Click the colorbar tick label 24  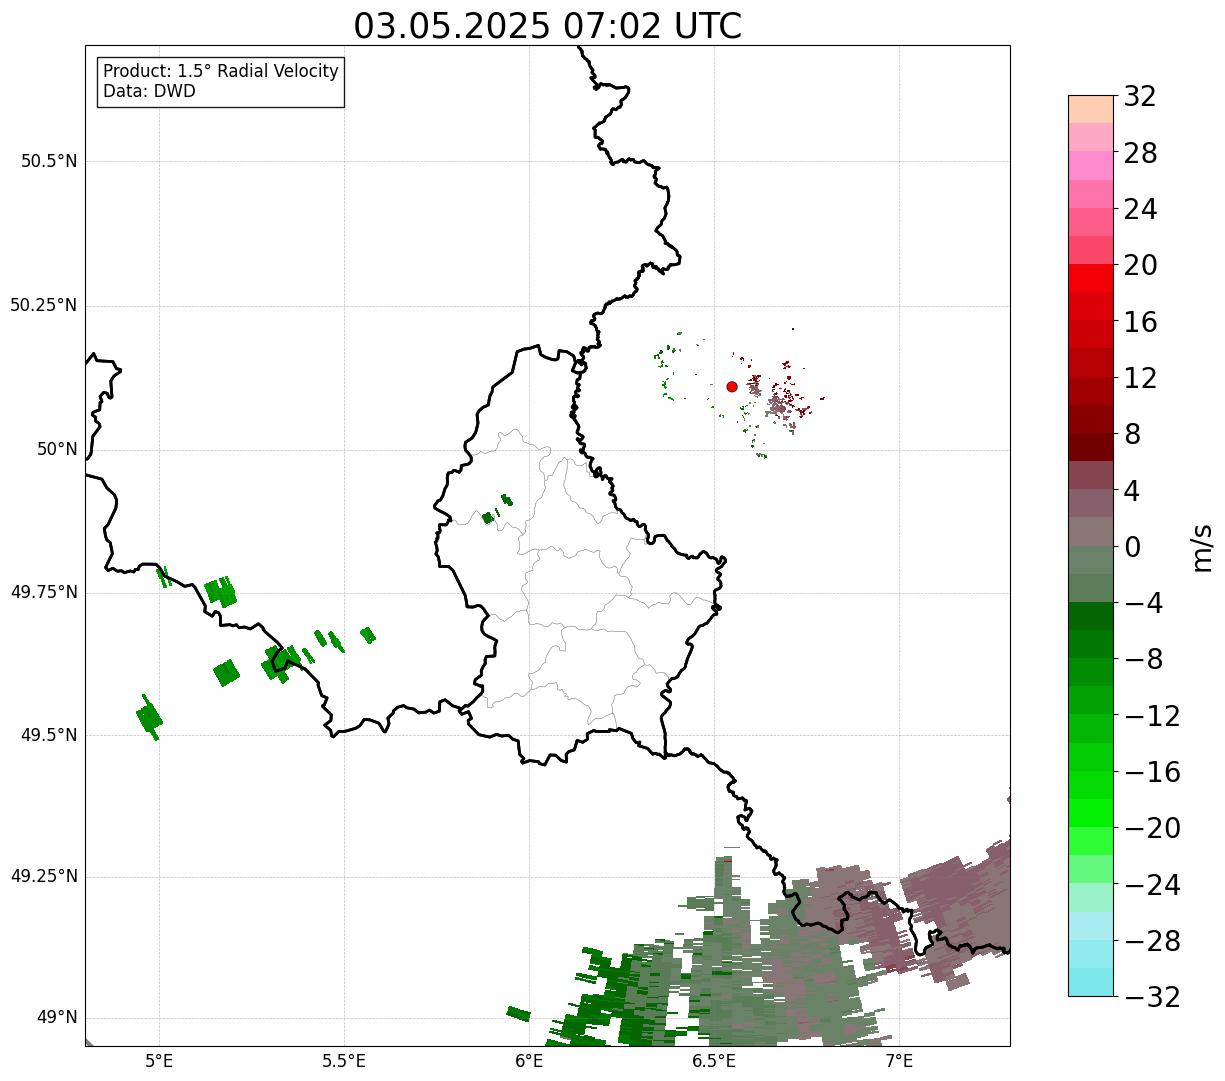click(x=1140, y=209)
